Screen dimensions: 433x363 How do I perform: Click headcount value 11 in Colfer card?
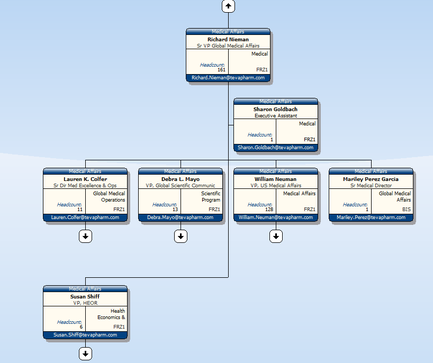point(80,210)
